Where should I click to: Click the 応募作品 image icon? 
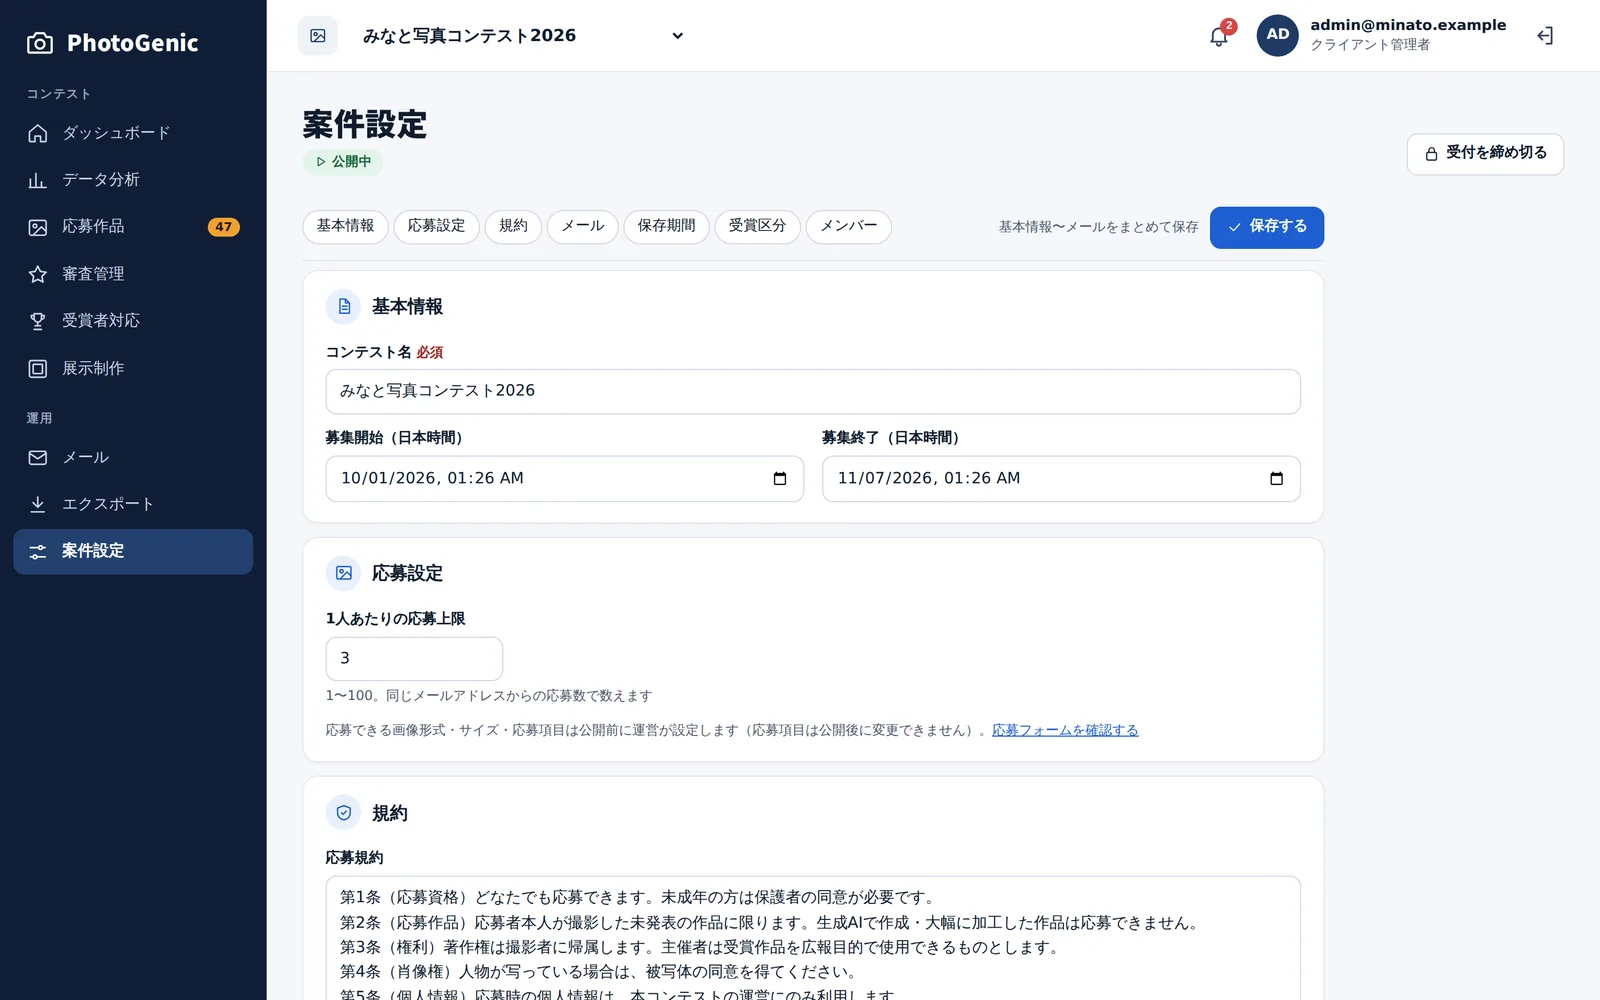[38, 227]
